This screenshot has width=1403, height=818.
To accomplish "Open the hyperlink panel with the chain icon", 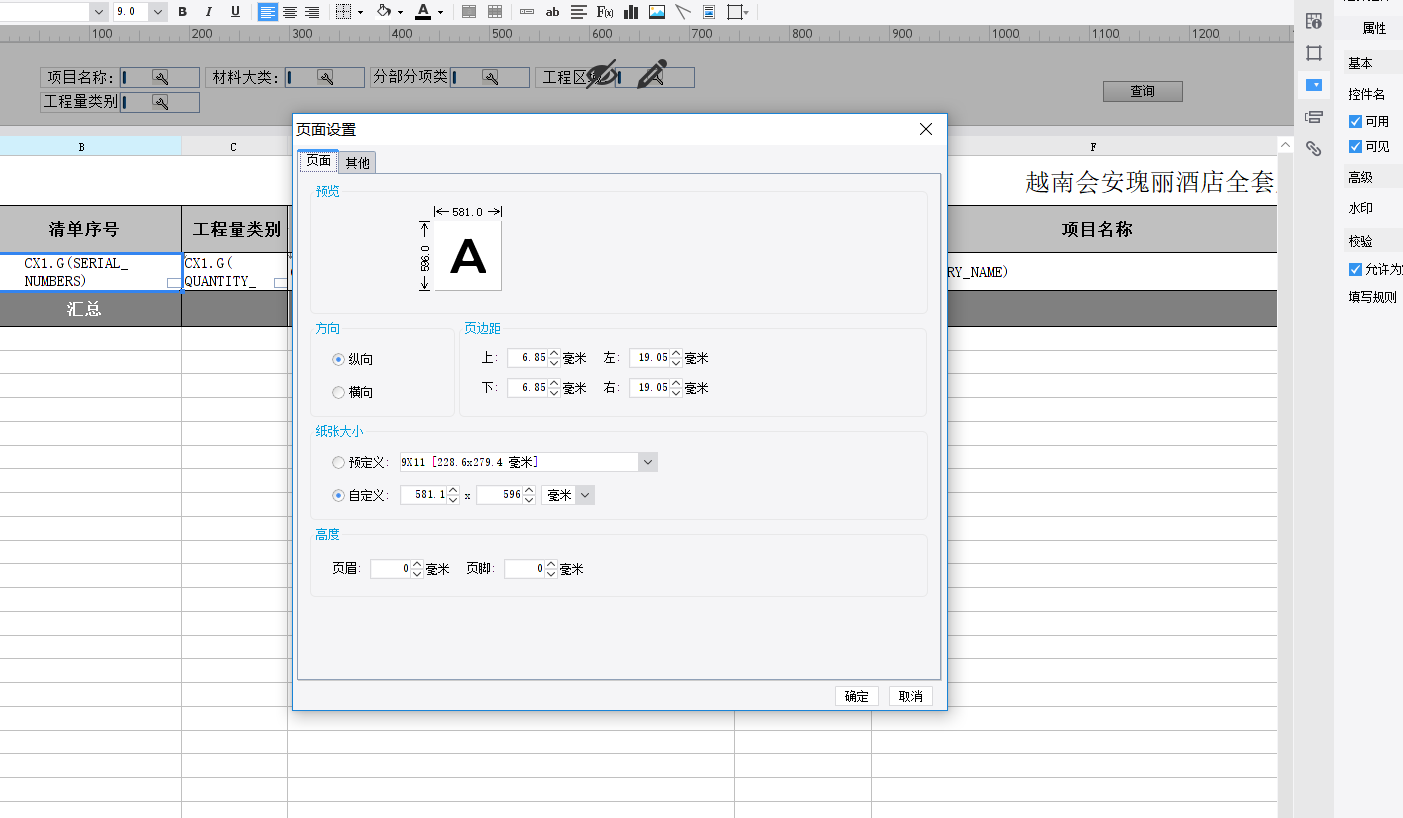I will point(1314,149).
